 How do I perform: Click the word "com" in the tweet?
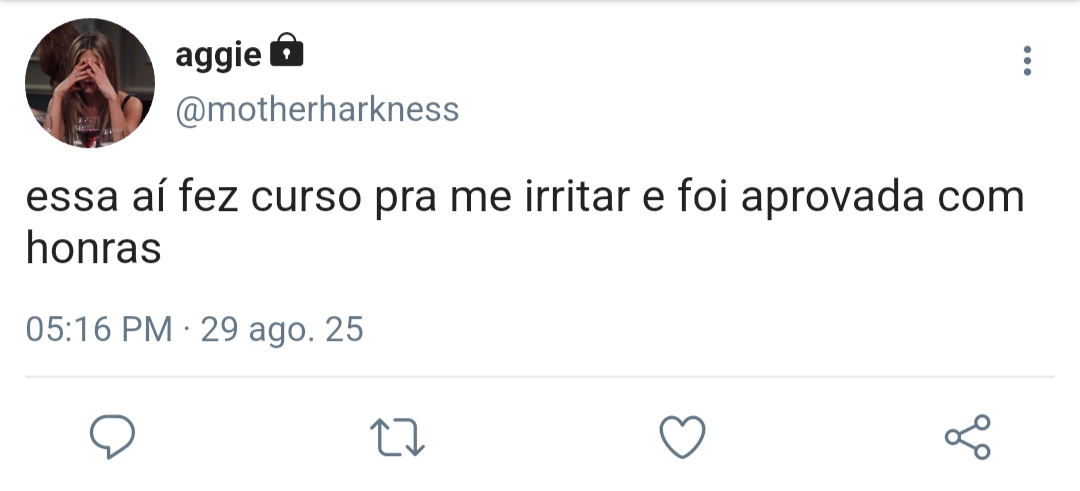(981, 197)
